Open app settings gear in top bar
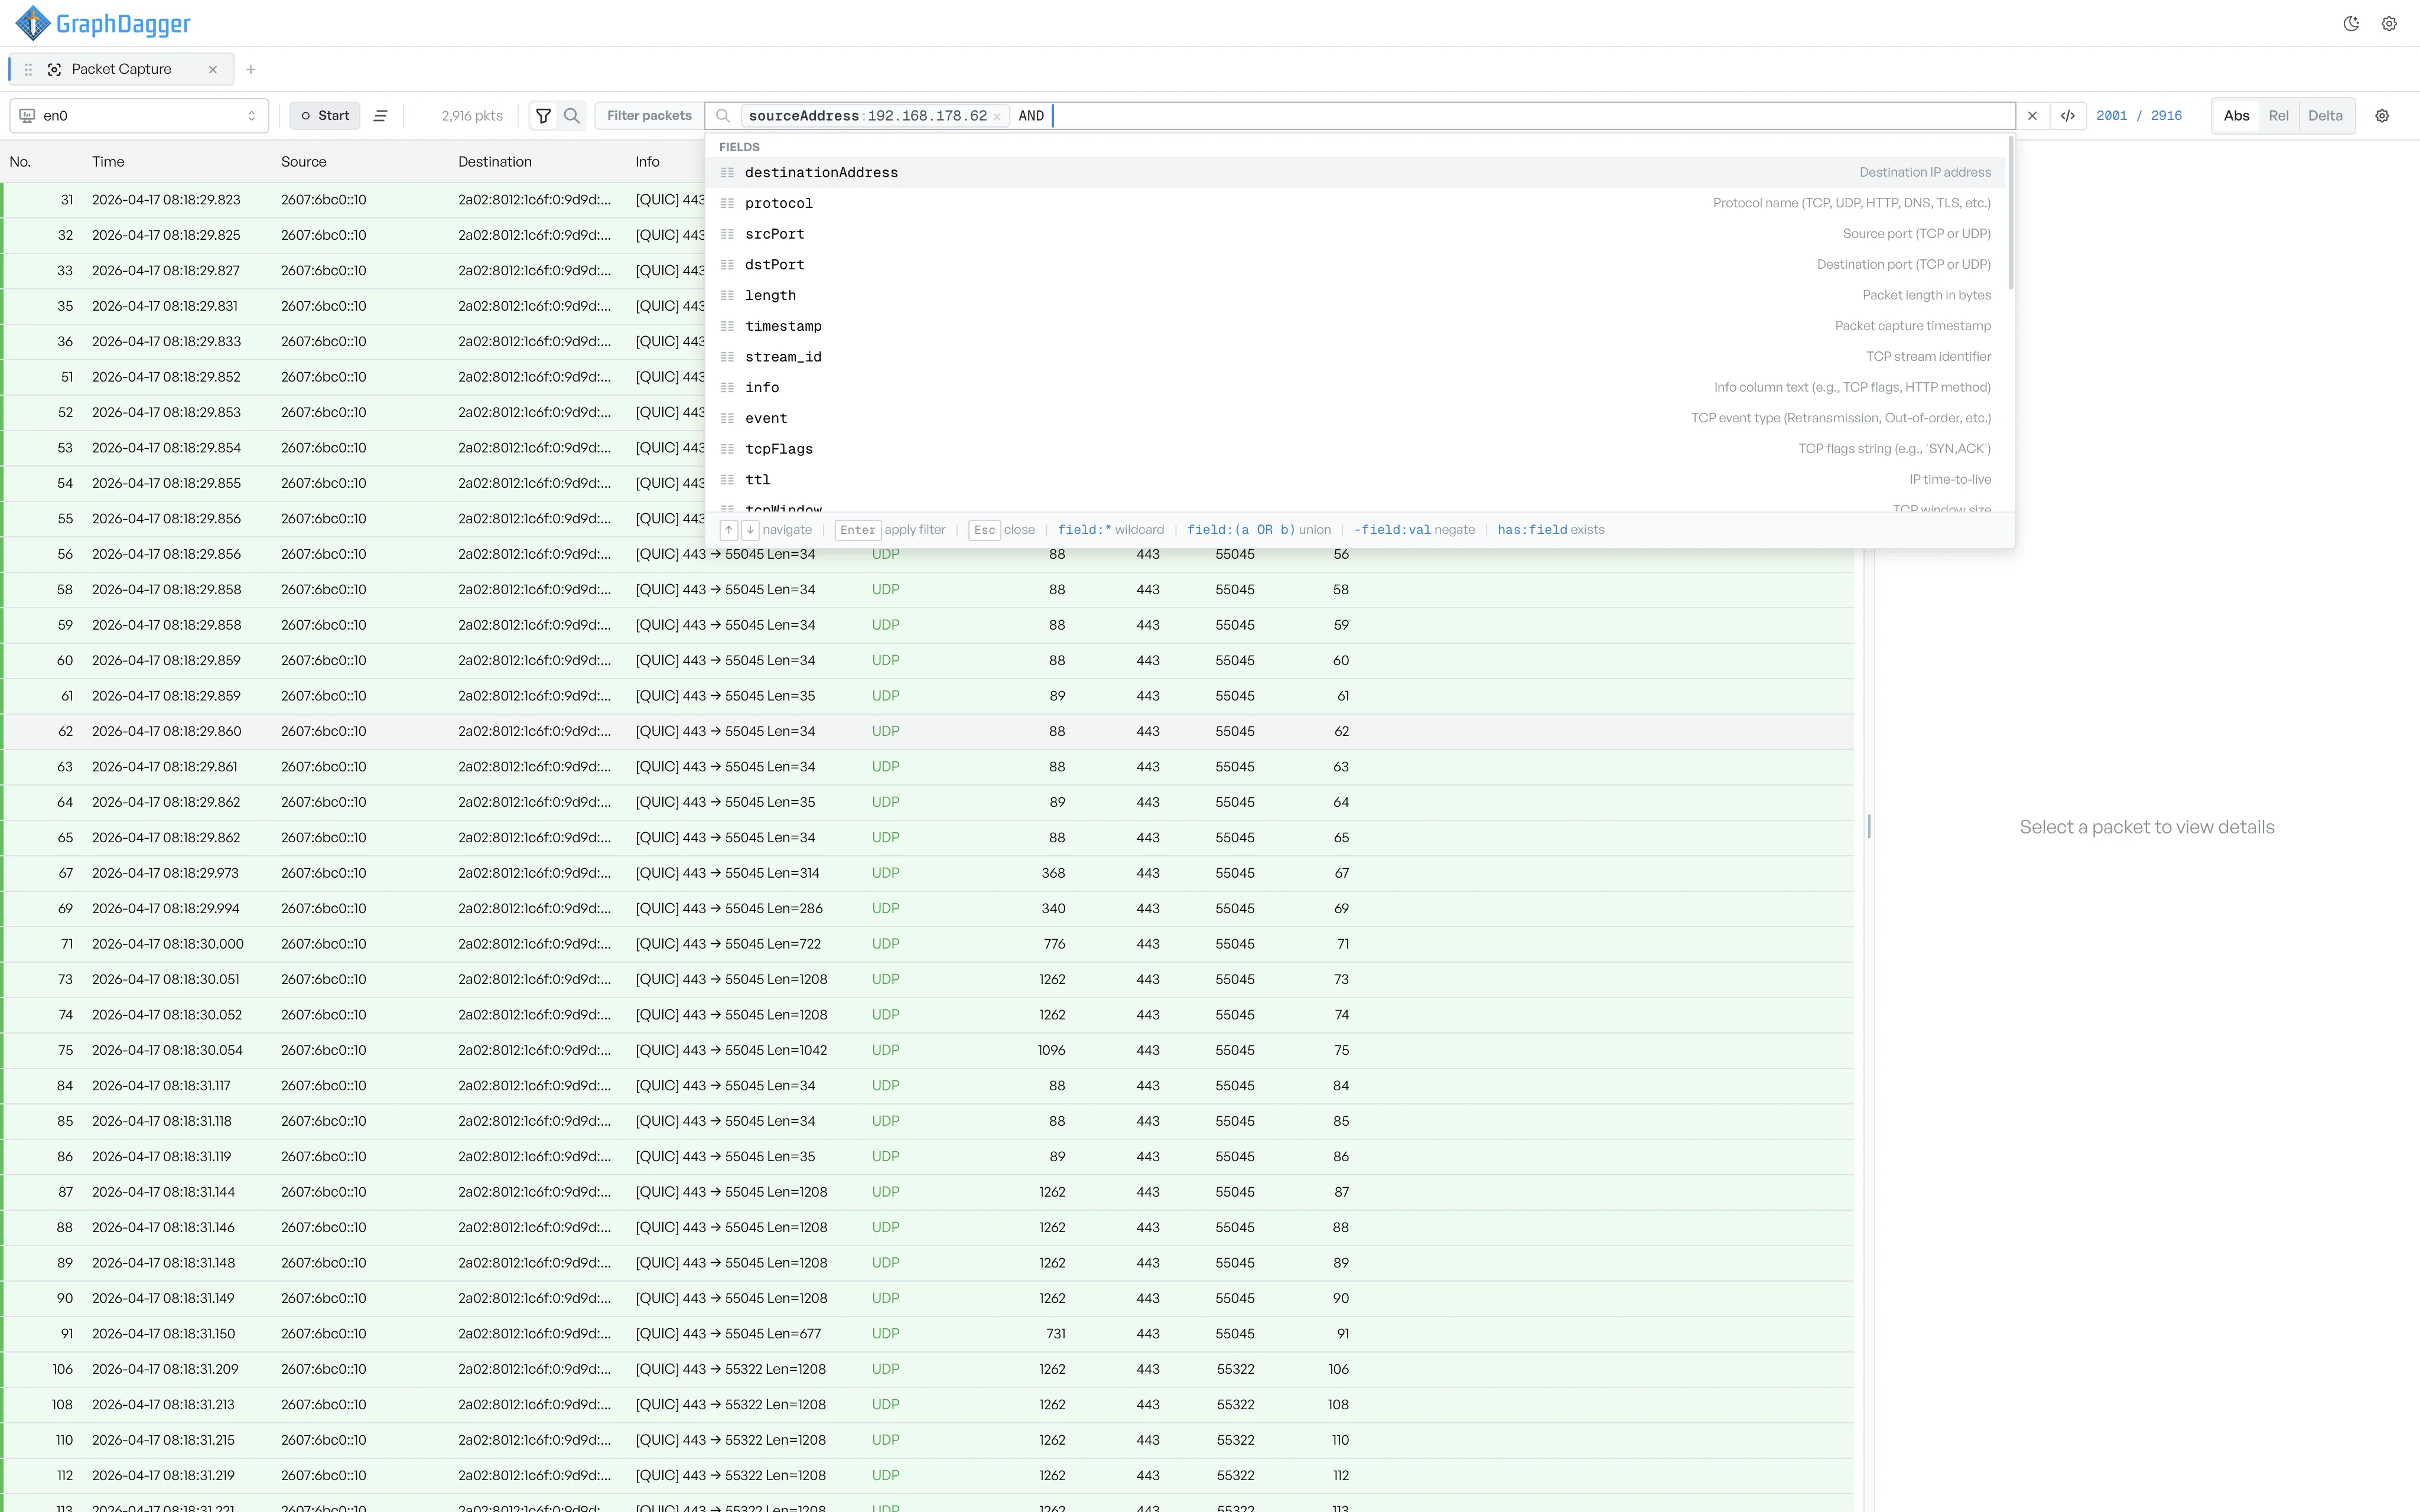2420x1512 pixels. pyautogui.click(x=2389, y=24)
